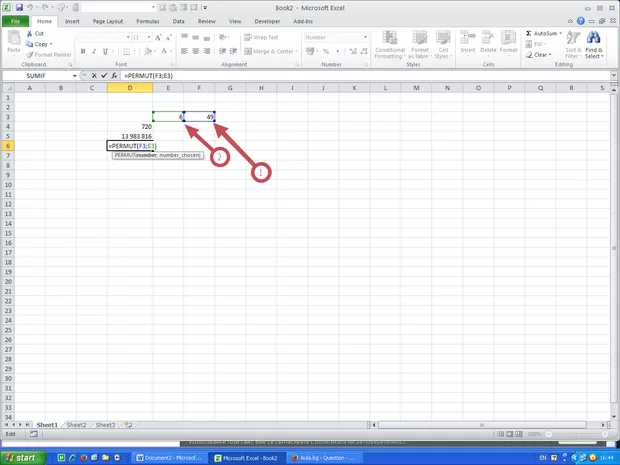Screen dimensions: 620x465
Task: Open the Name Box dropdown arrow
Action: tap(74, 76)
